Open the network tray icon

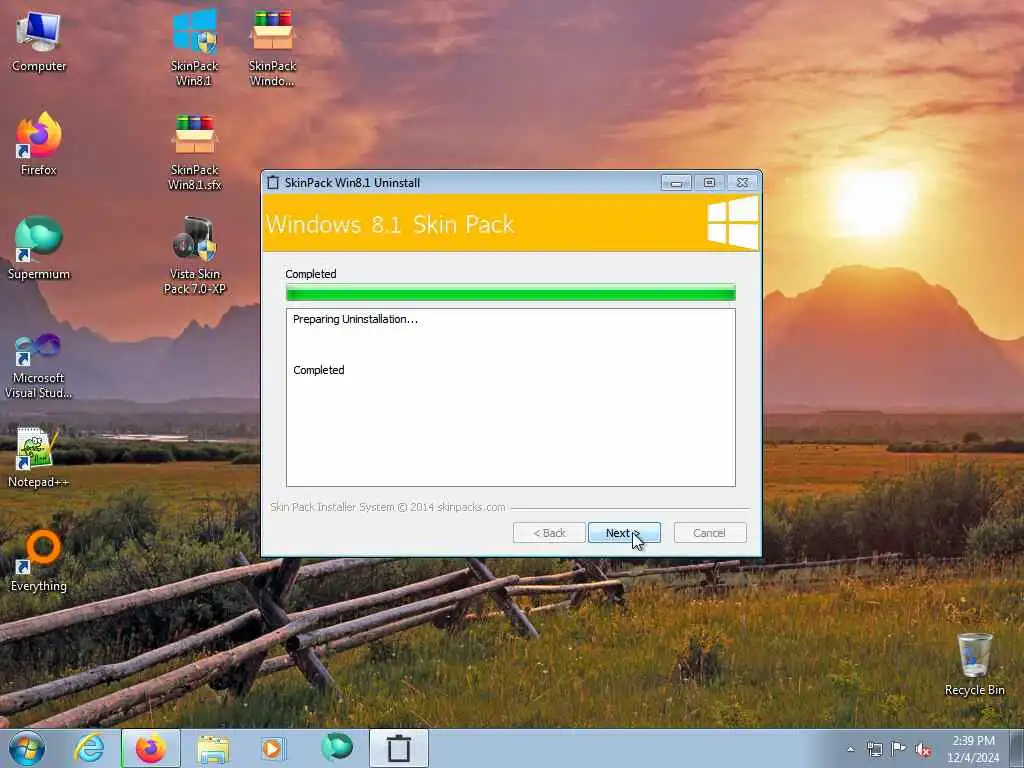pyautogui.click(x=874, y=750)
